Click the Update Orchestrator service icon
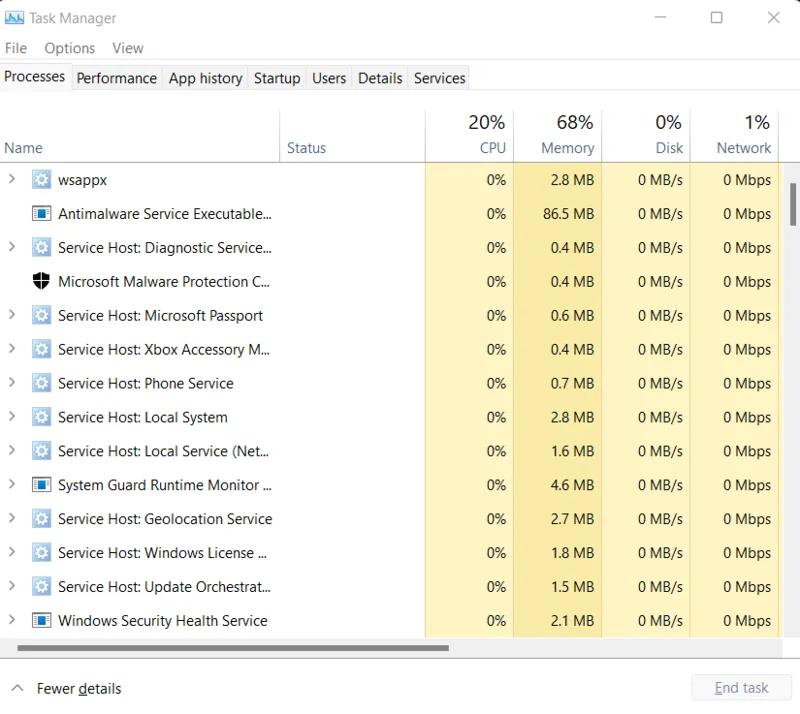800x714 pixels. (41, 586)
